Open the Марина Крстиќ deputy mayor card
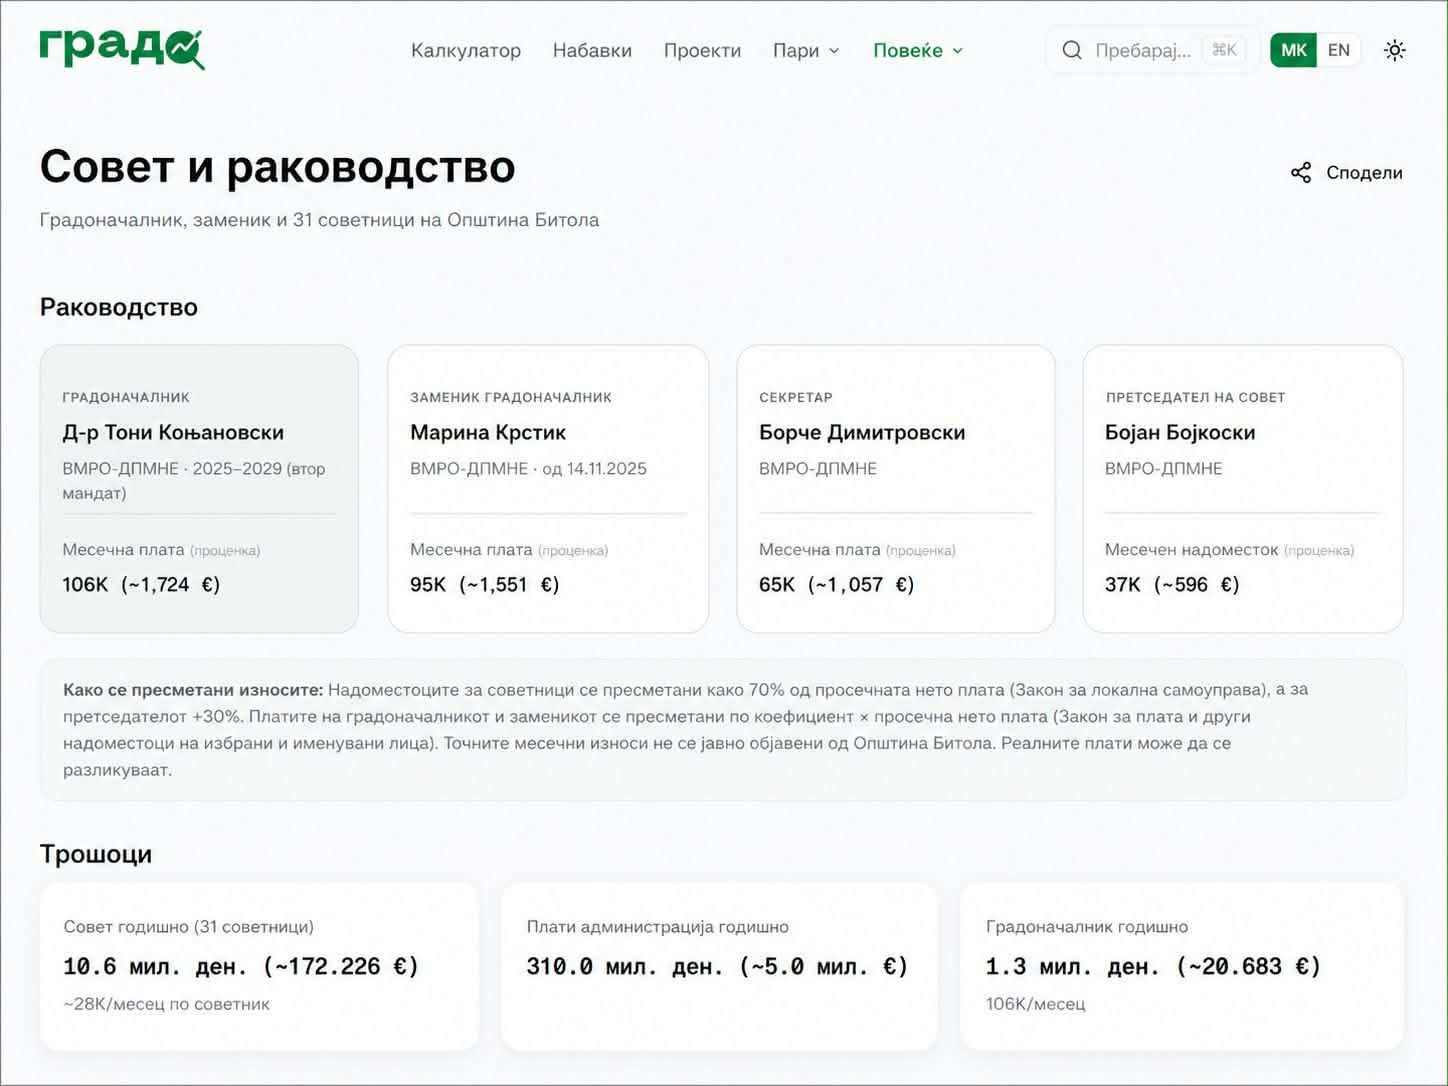The image size is (1448, 1086). 548,489
